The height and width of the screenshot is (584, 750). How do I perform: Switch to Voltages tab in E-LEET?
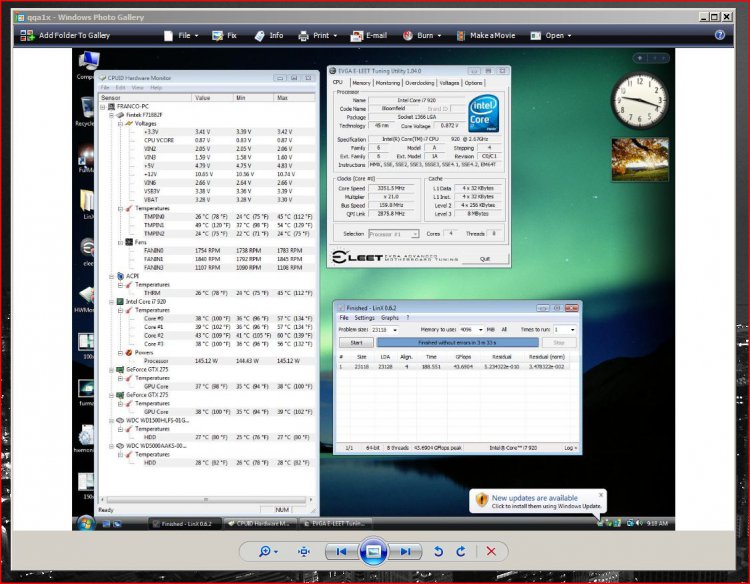(x=449, y=83)
